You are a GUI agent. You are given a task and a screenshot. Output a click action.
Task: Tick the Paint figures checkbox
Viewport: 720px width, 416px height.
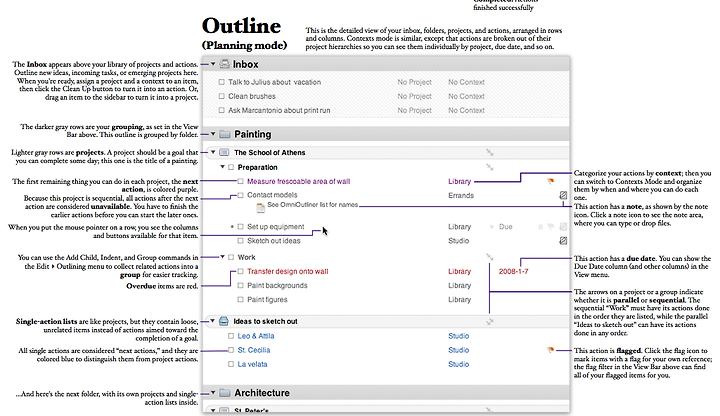click(x=241, y=299)
